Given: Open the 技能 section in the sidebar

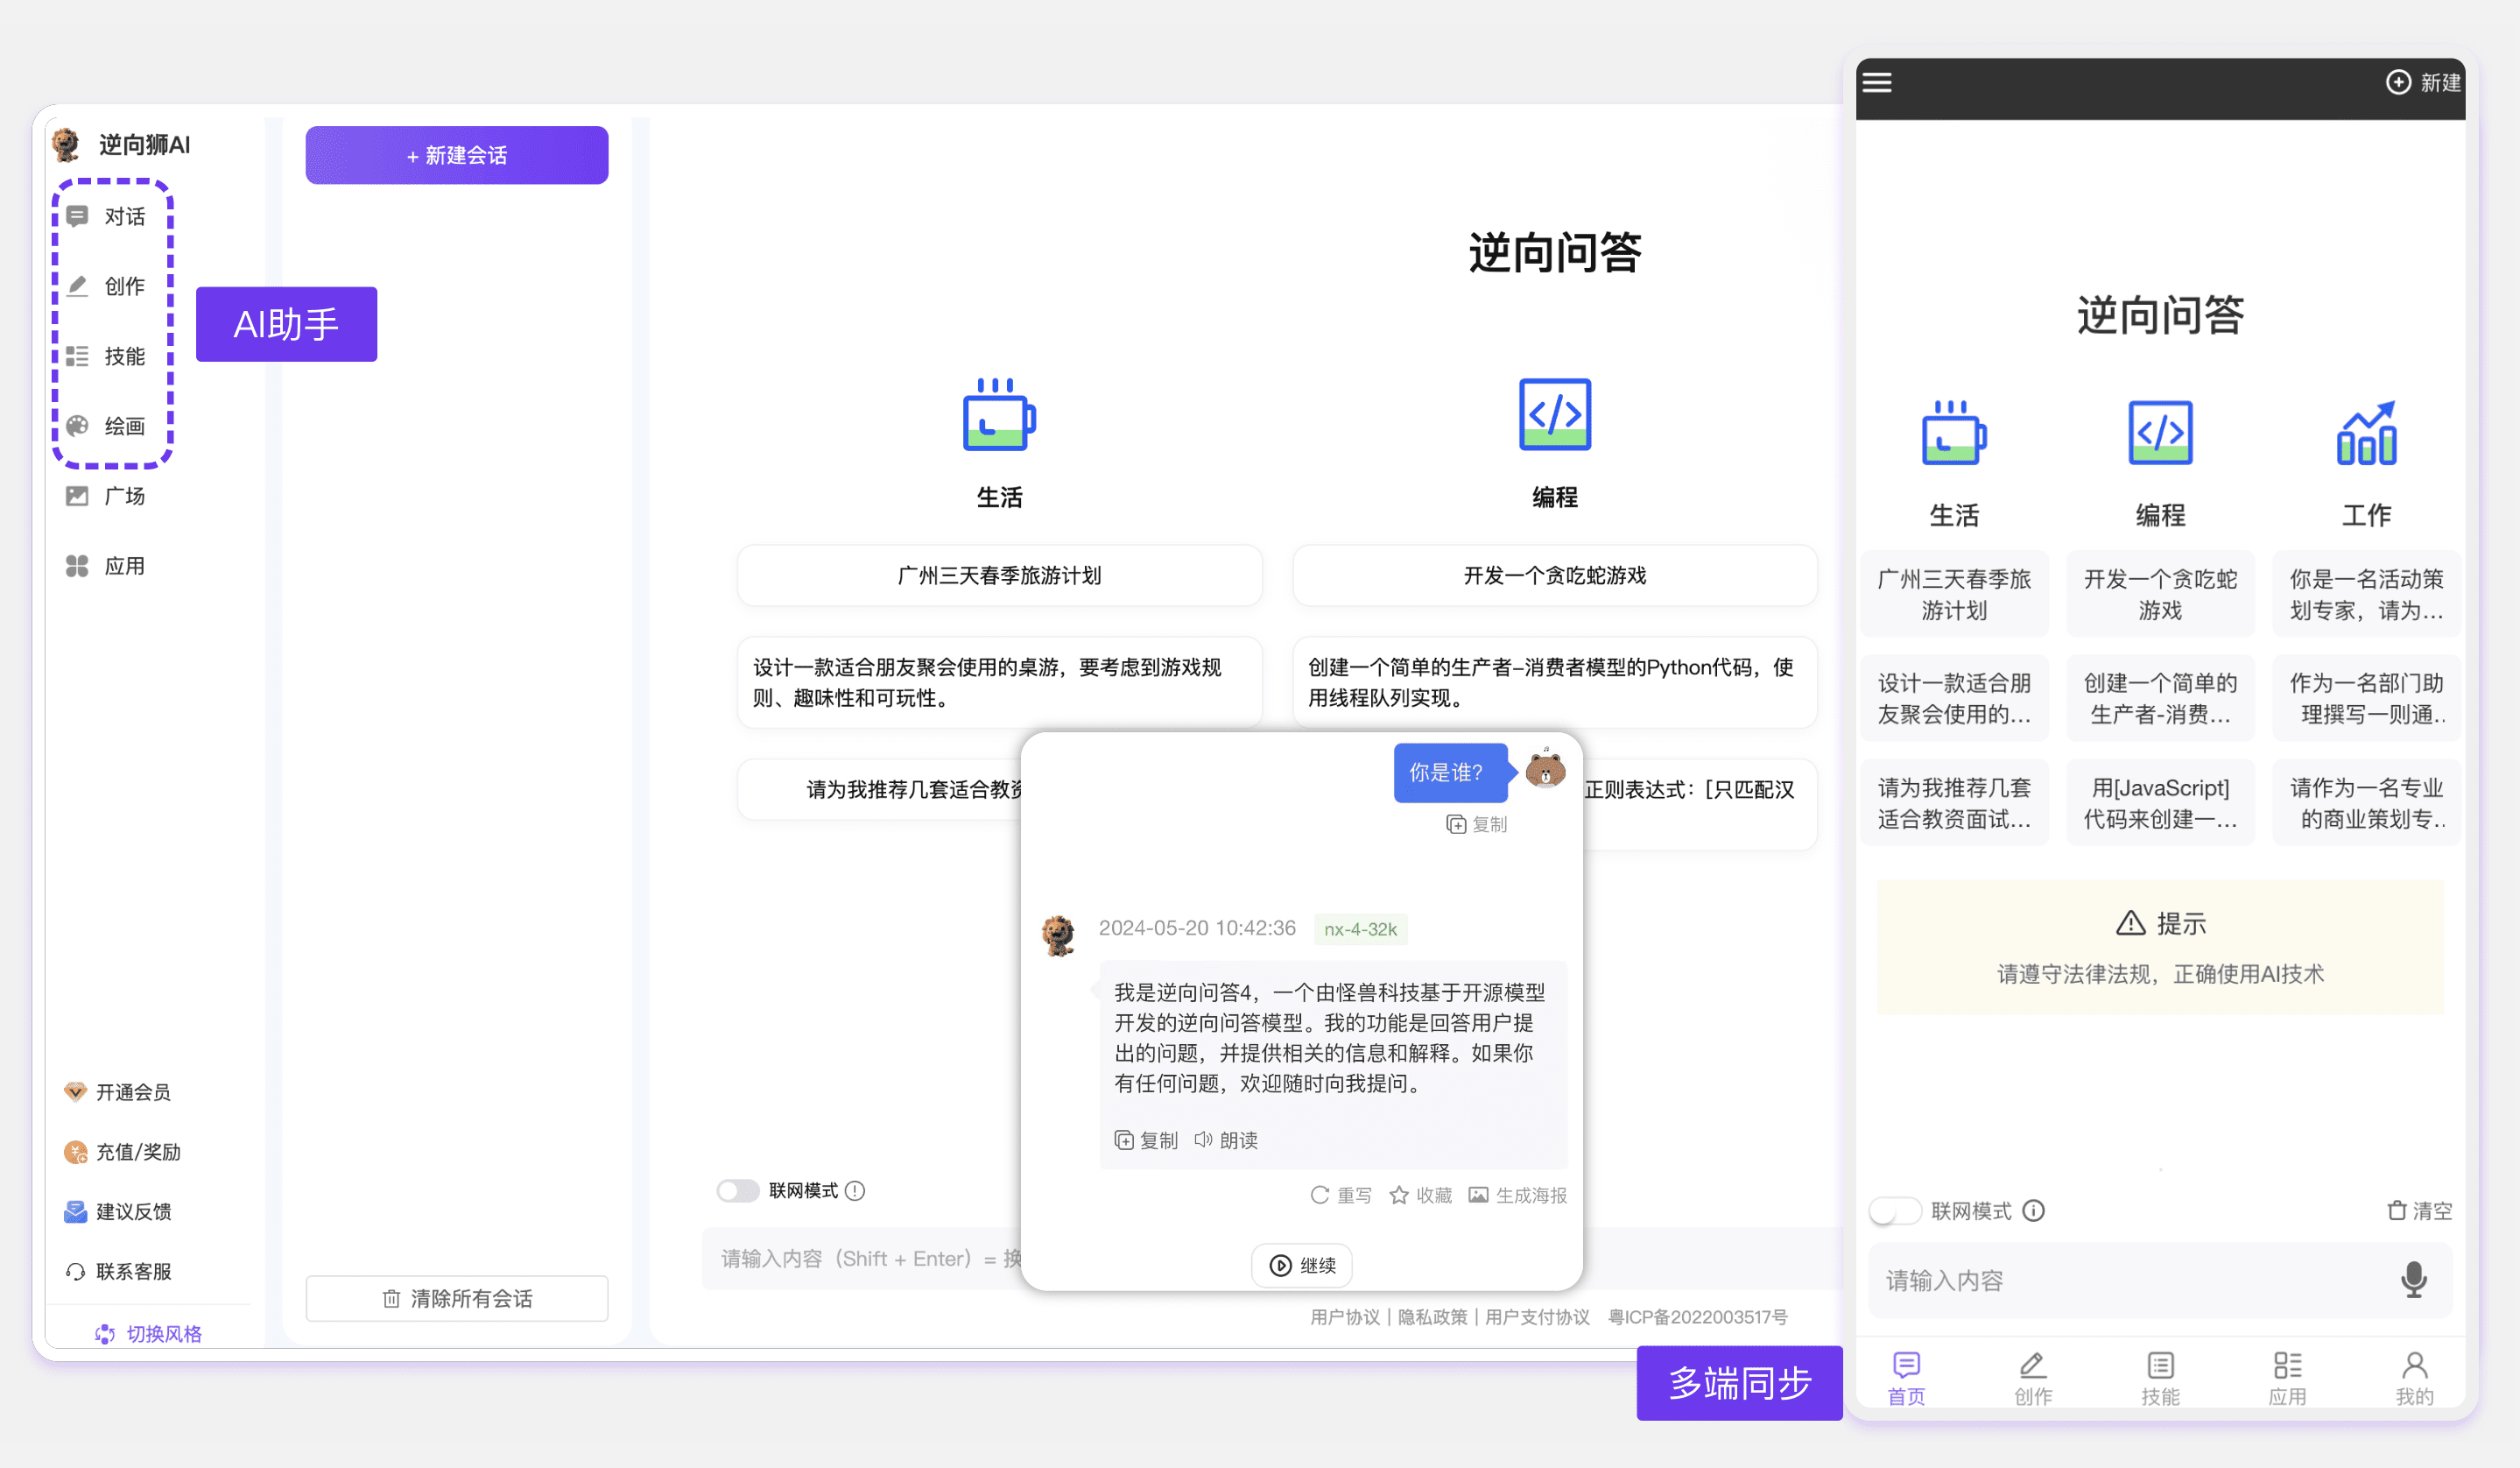Looking at the screenshot, I should (106, 356).
